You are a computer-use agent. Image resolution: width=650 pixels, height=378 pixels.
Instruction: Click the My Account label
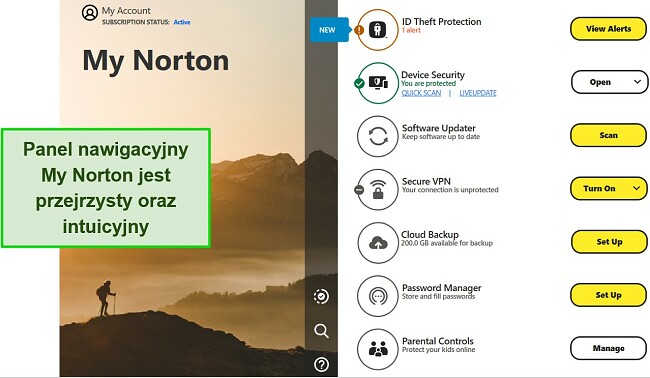[x=126, y=11]
